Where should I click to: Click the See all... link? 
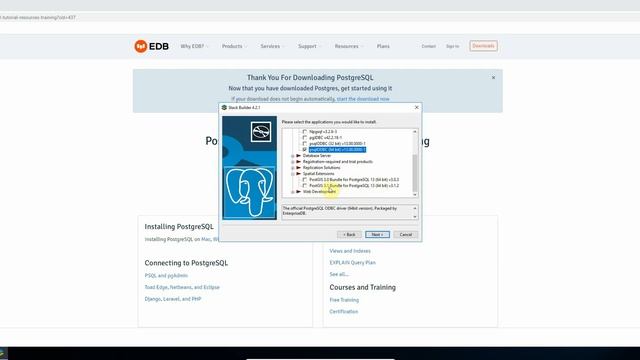point(339,274)
